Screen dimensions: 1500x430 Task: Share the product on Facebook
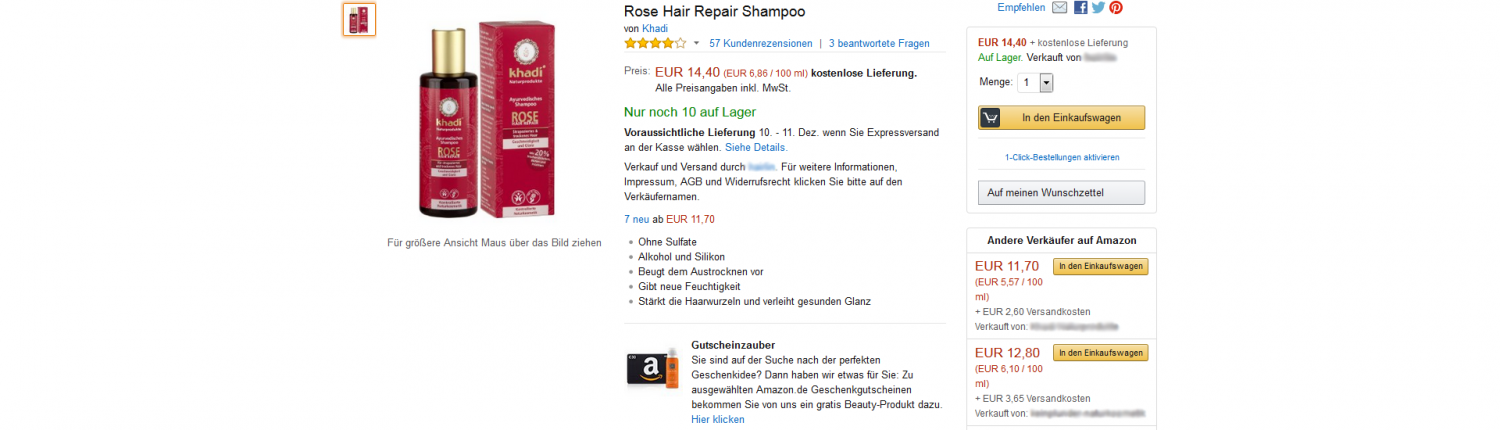click(1081, 8)
